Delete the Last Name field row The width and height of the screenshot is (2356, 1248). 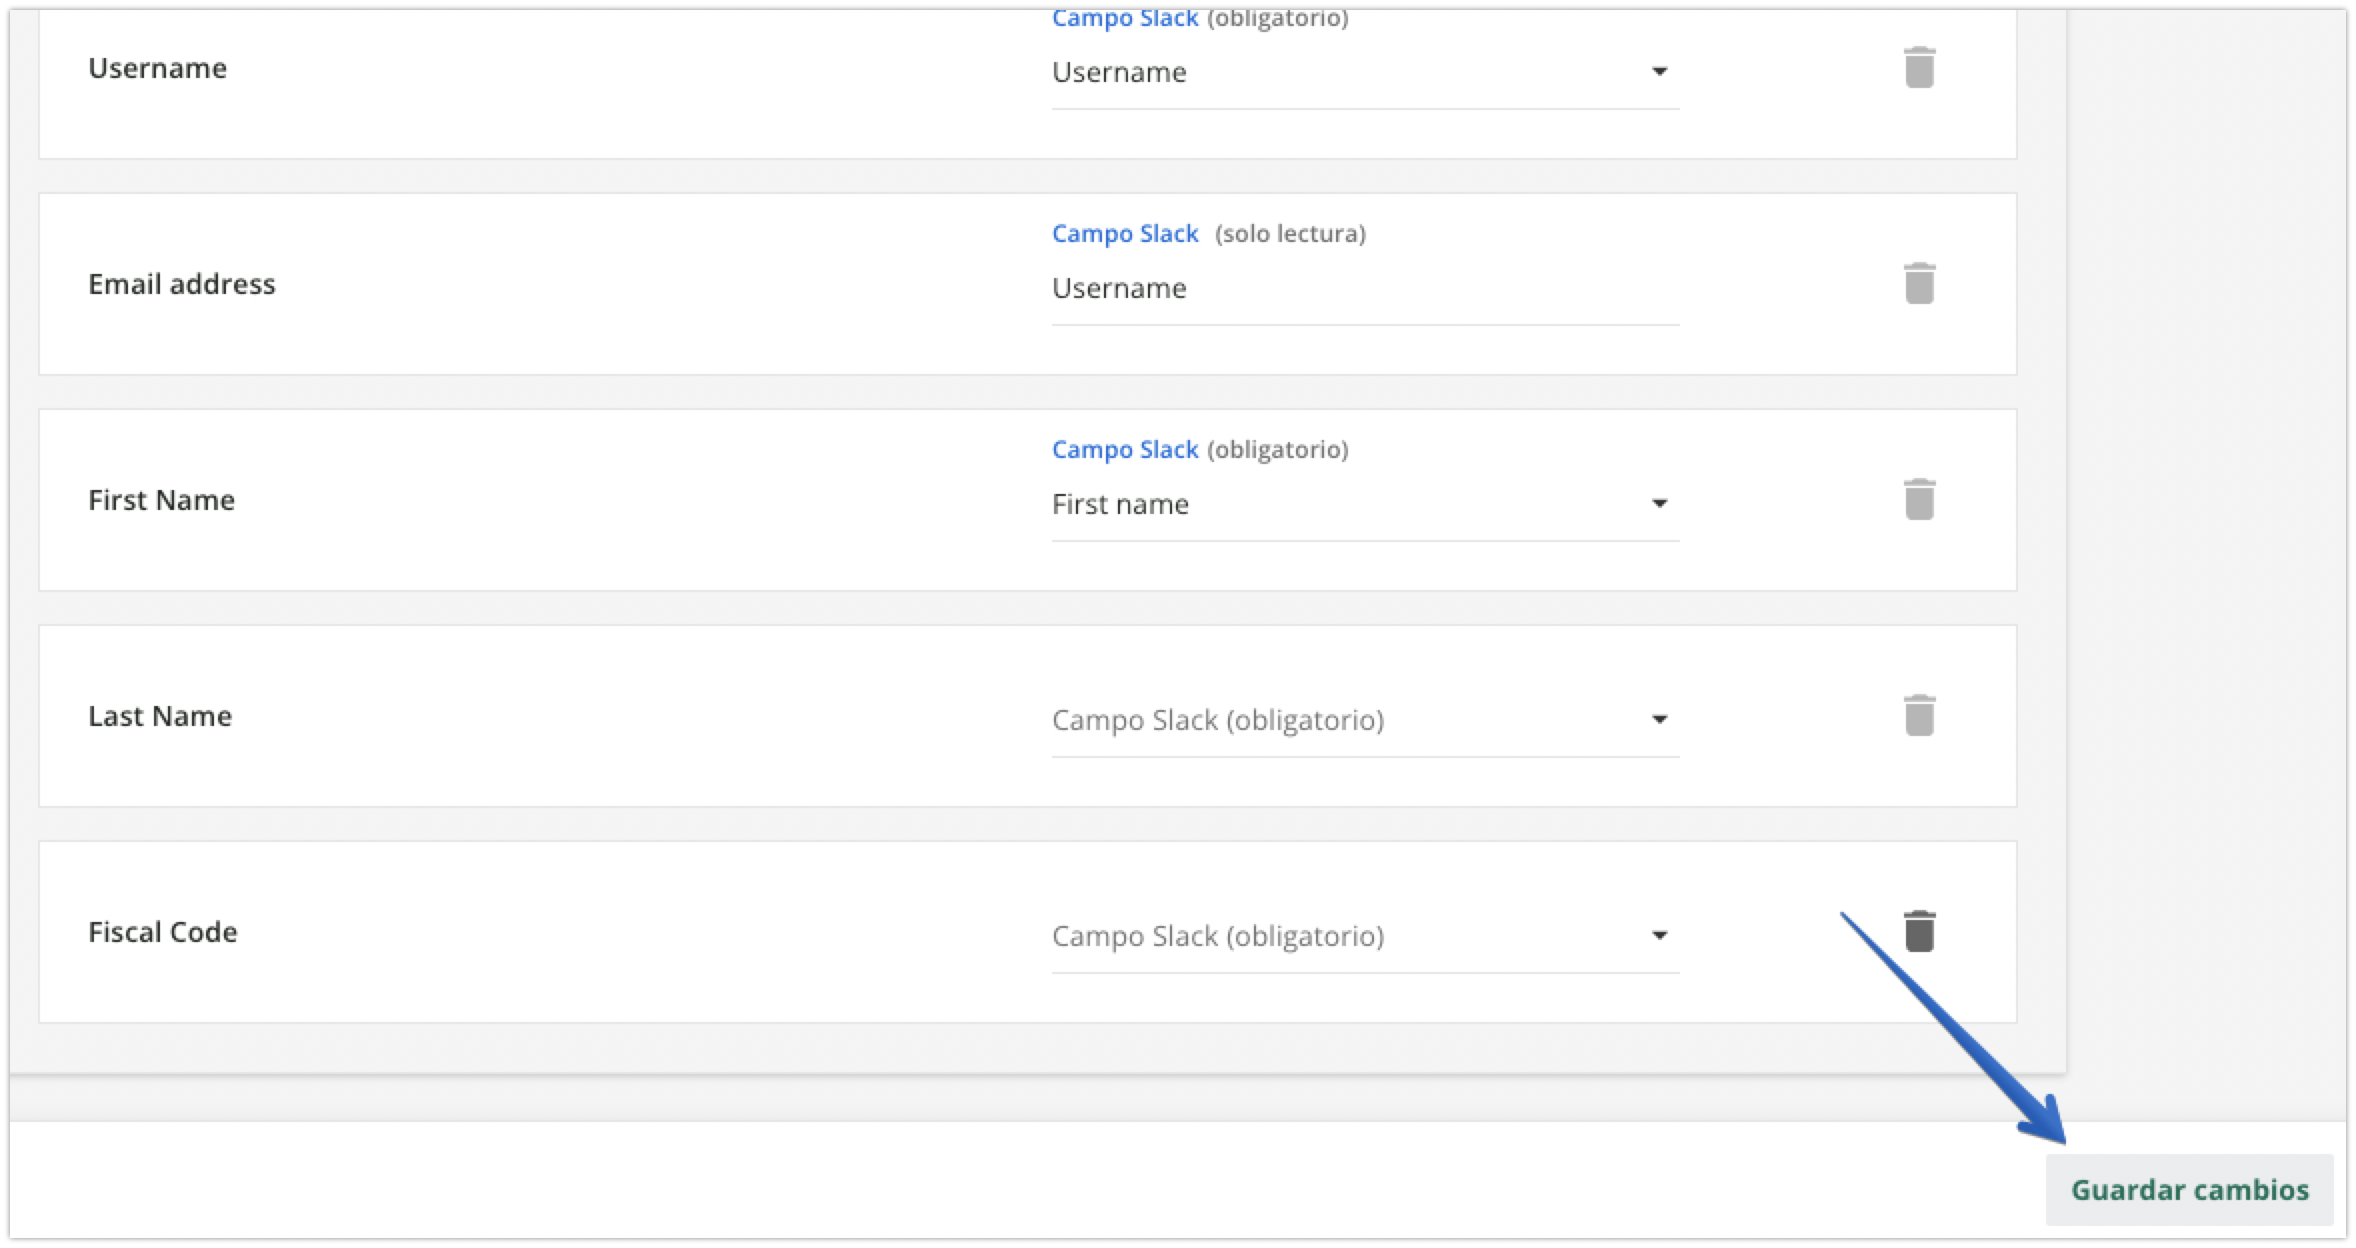tap(1918, 716)
